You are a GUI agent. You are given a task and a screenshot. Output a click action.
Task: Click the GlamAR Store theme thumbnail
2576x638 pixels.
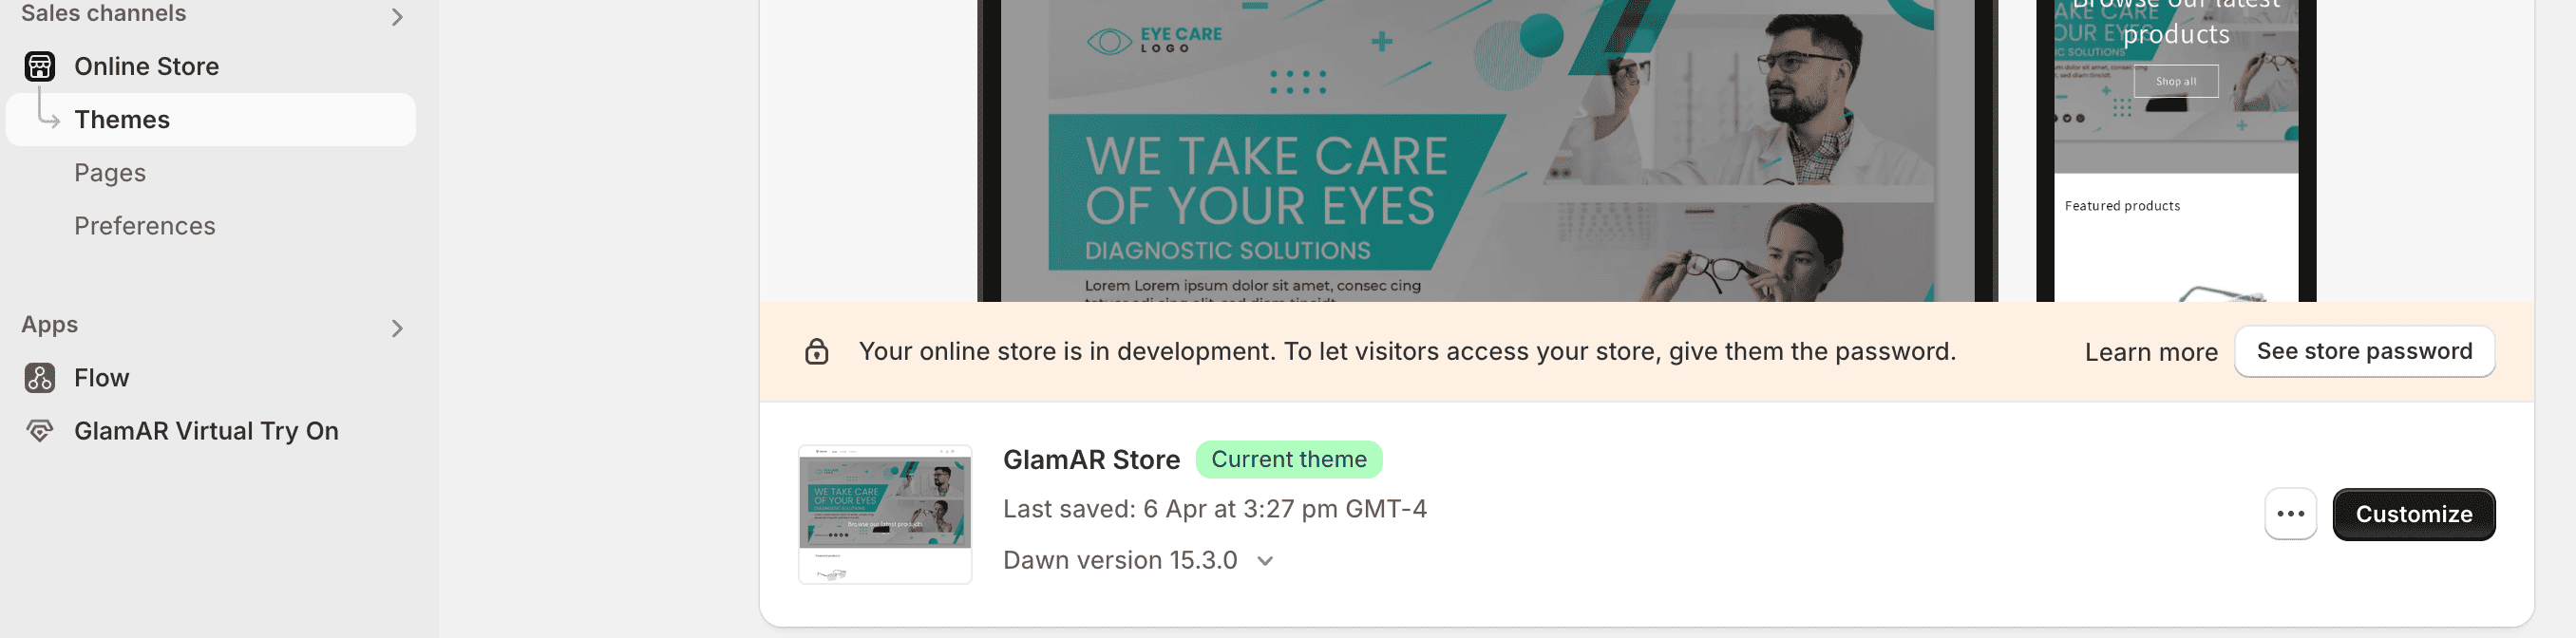click(x=884, y=514)
